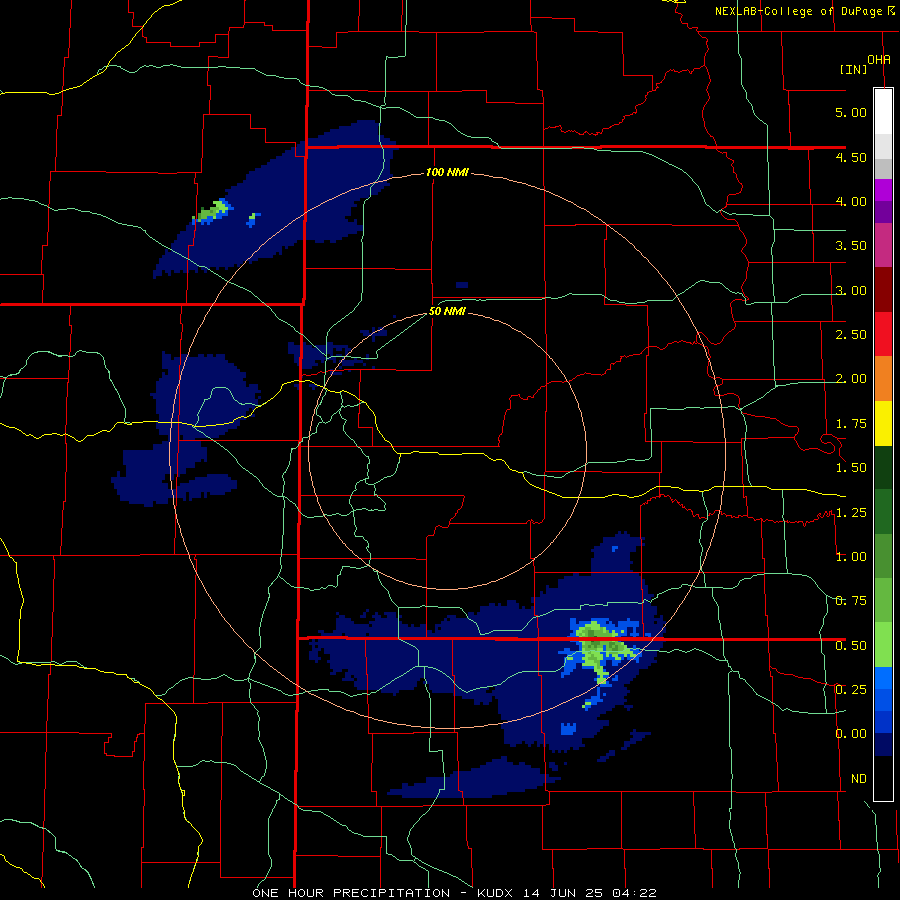Viewport: 900px width, 900px height.
Task: Pick the bright red swatch beside 2.50
Action: pos(883,334)
